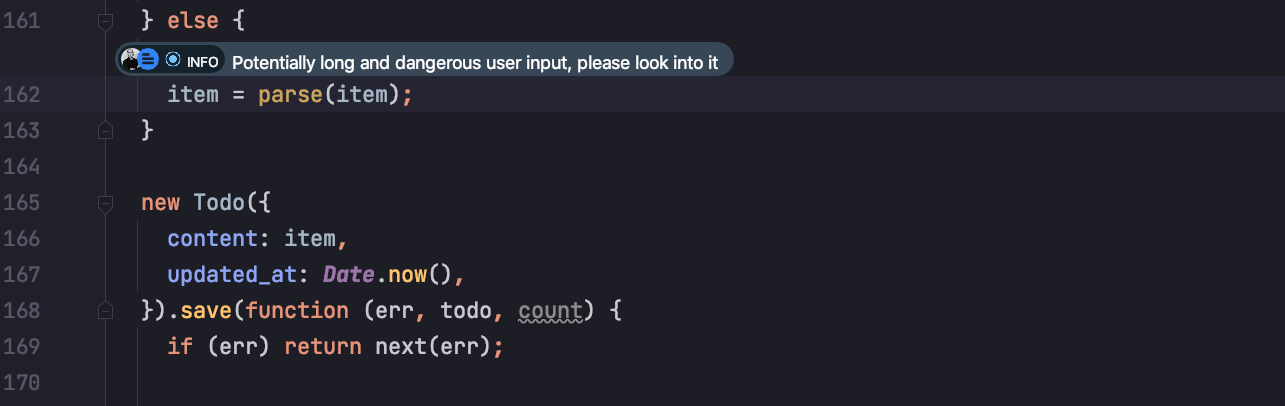Image resolution: width=1285 pixels, height=406 pixels.
Task: Open the 'Potentially long and dangerous' comment
Action: pos(475,62)
